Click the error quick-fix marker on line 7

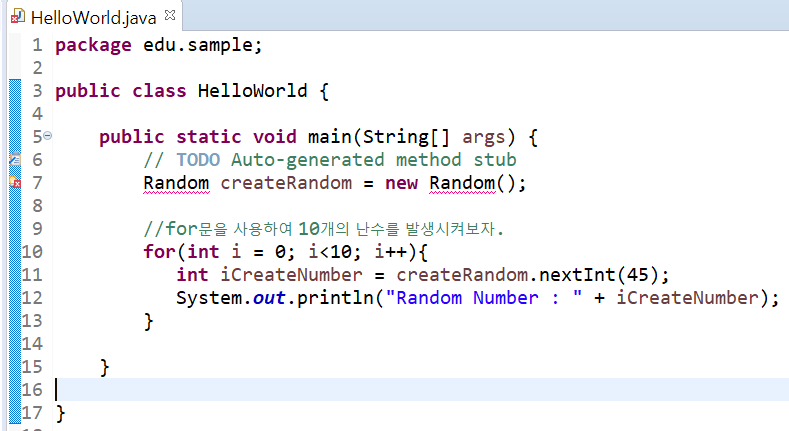pyautogui.click(x=14, y=183)
